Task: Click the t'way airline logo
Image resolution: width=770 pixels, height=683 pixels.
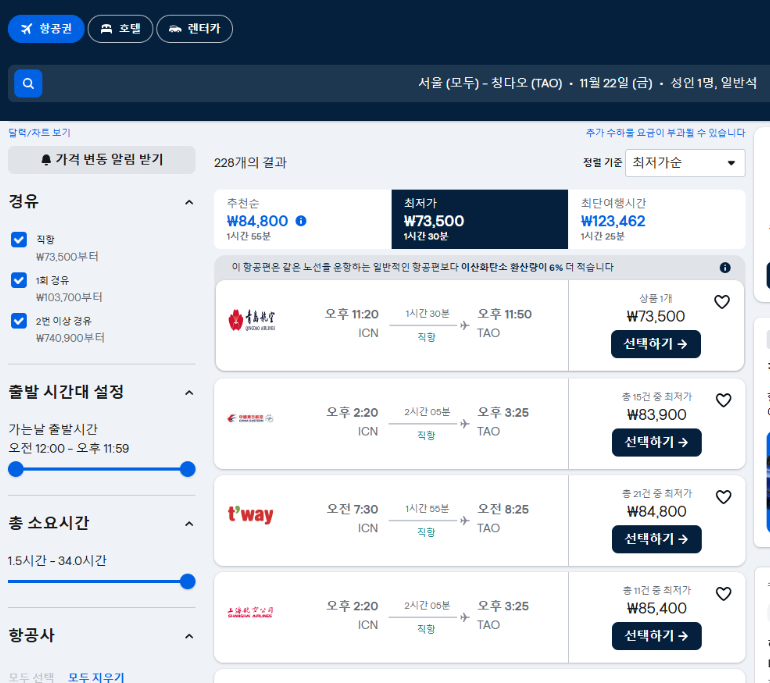Action: [x=250, y=514]
